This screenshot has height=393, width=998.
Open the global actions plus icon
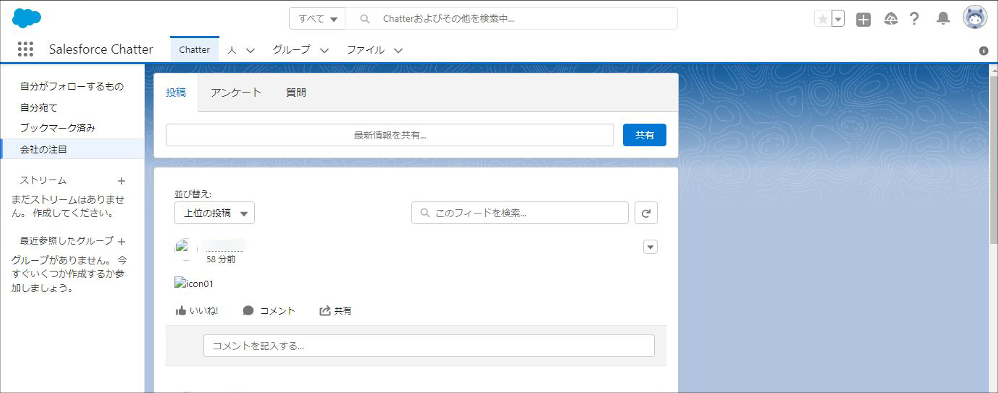863,19
